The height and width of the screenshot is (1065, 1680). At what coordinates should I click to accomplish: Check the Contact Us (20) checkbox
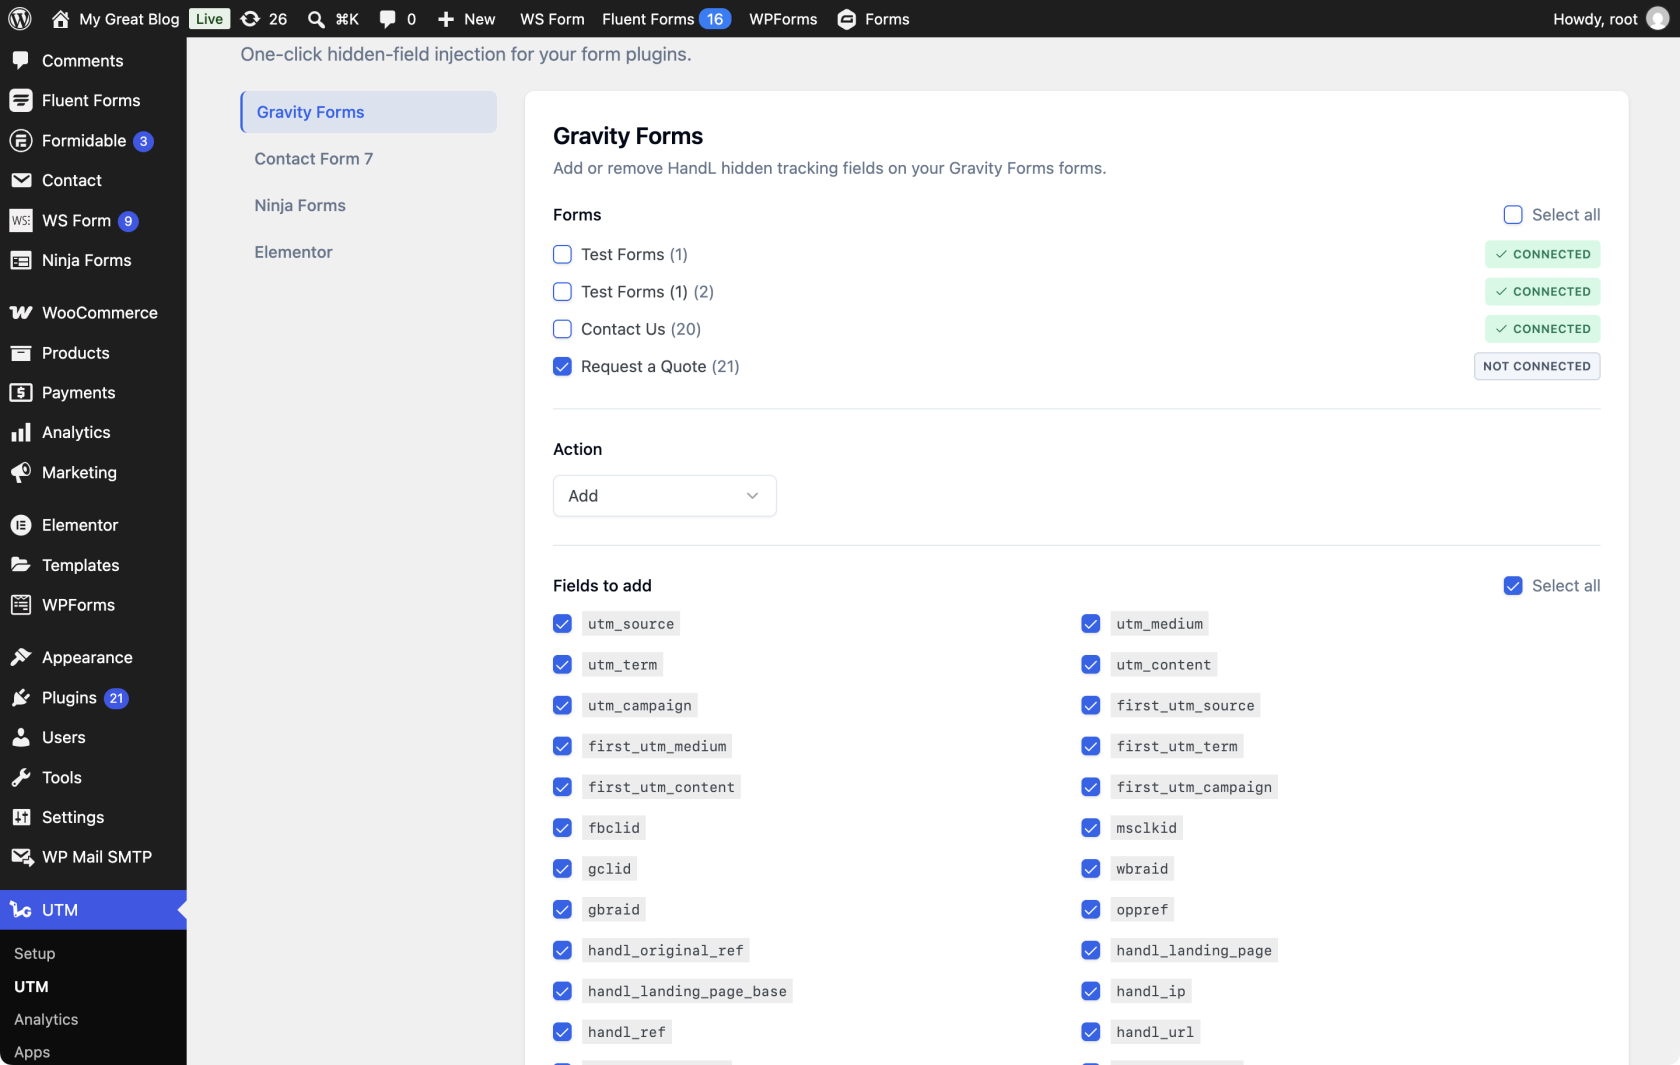click(562, 329)
